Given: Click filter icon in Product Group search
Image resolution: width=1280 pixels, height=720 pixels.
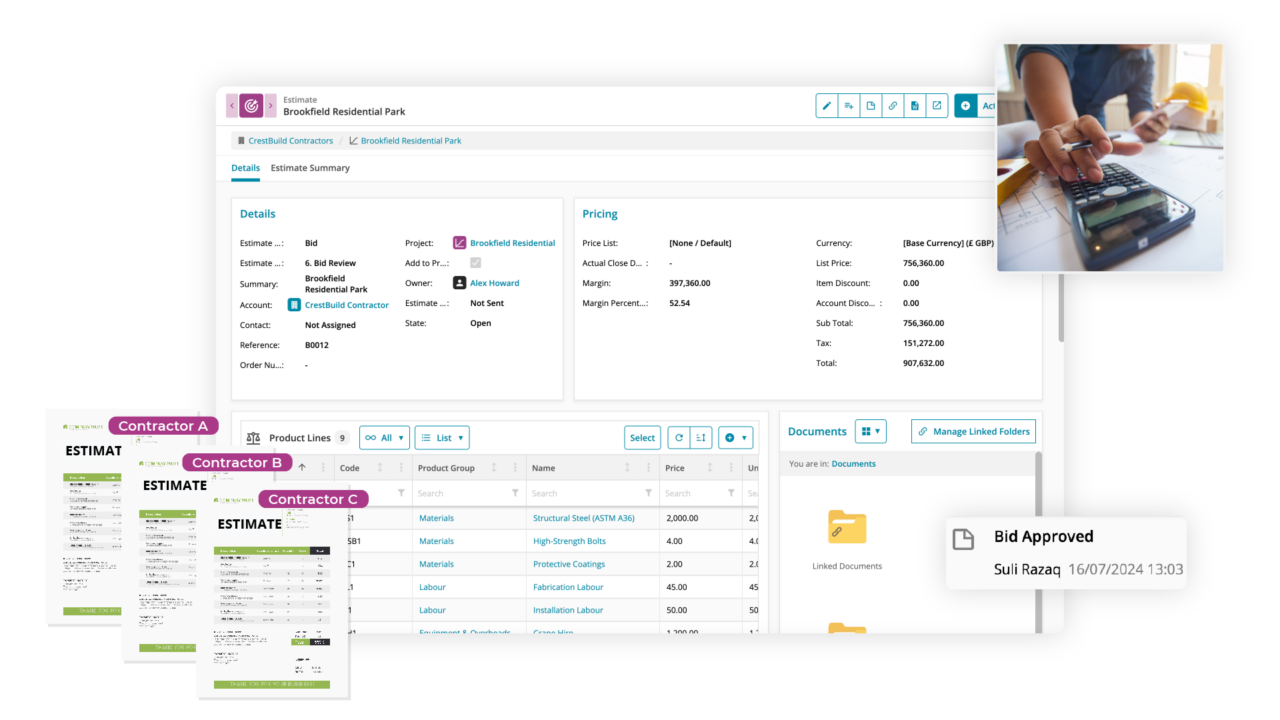Looking at the screenshot, I should click(x=515, y=493).
